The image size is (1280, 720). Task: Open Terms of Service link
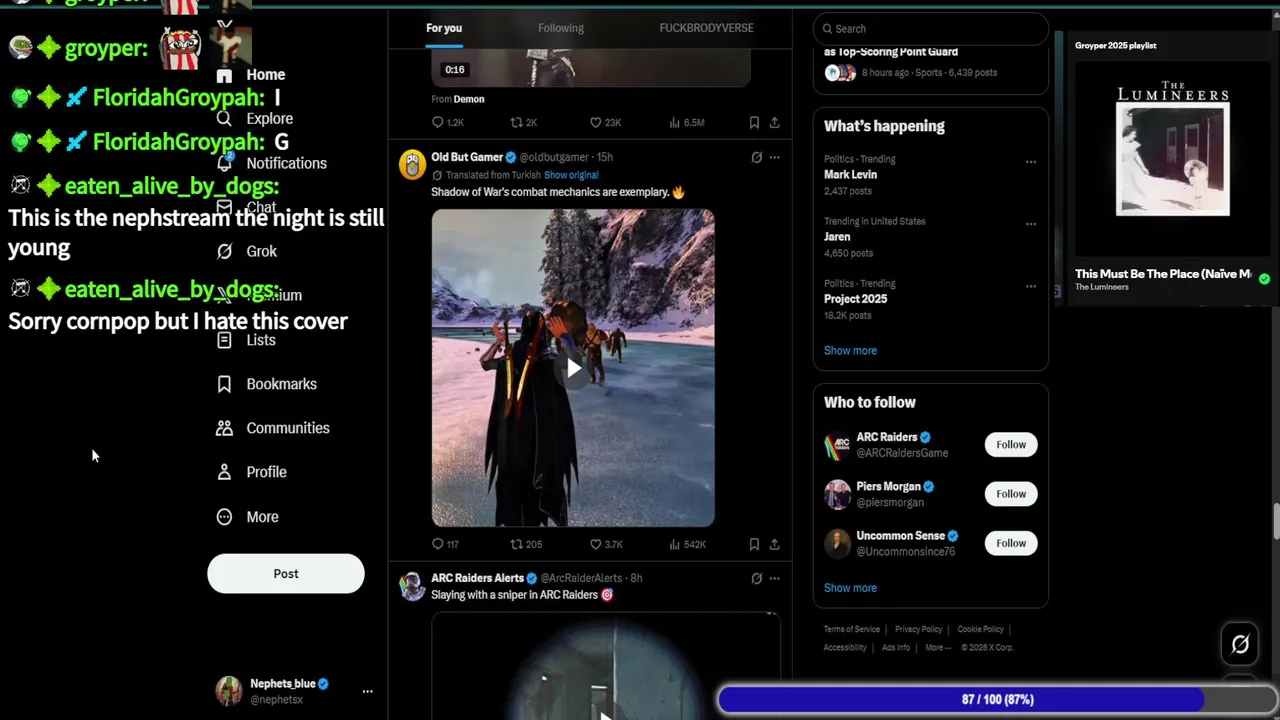[x=851, y=629]
